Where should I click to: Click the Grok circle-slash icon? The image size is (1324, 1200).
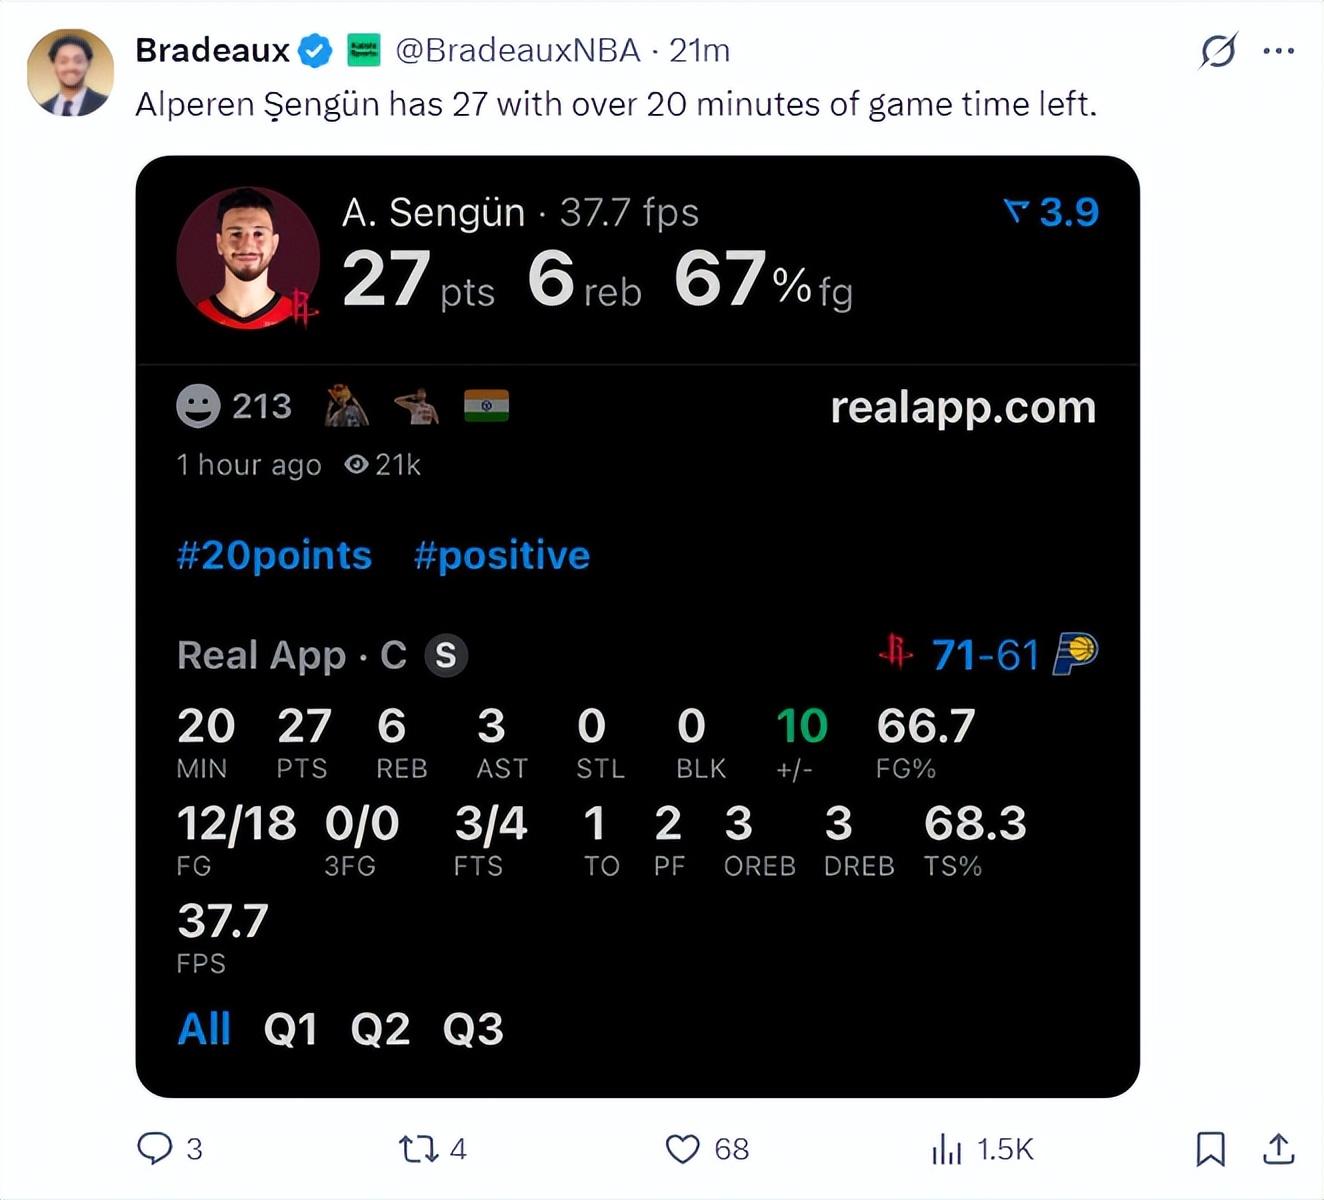[x=1218, y=51]
